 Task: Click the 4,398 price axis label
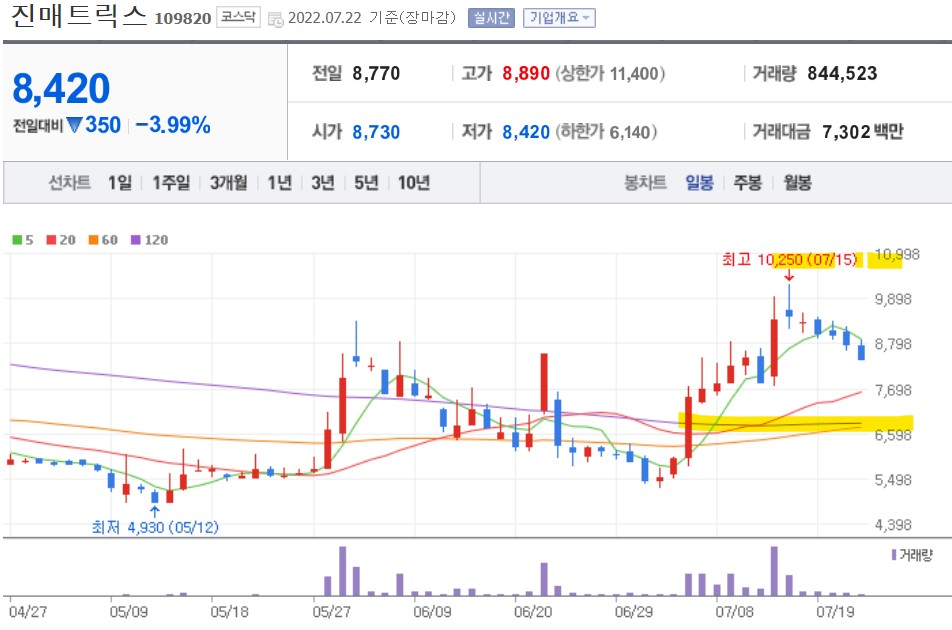tap(893, 525)
